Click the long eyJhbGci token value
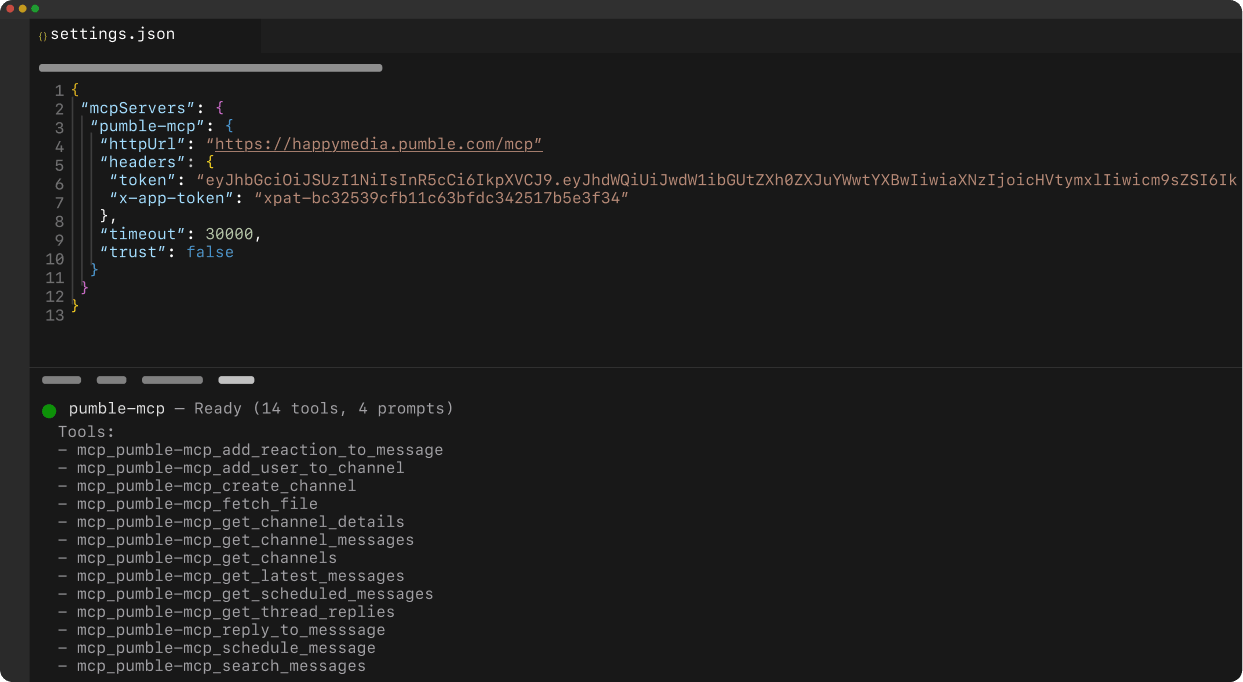The width and height of the screenshot is (1243, 682). pyautogui.click(x=717, y=180)
